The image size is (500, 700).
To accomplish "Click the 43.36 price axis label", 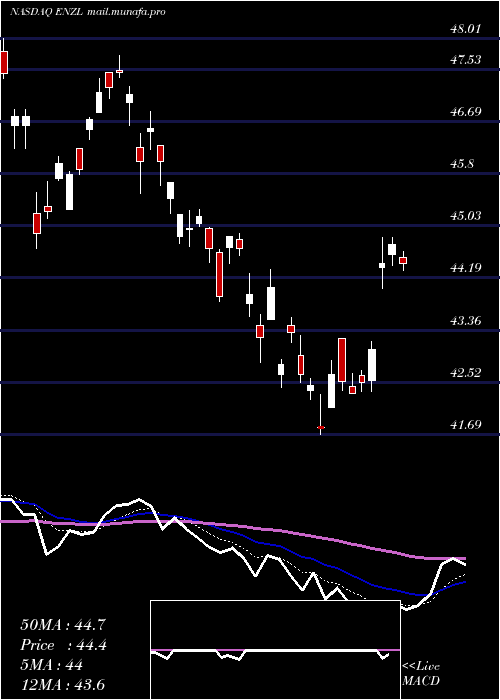I will [x=466, y=321].
